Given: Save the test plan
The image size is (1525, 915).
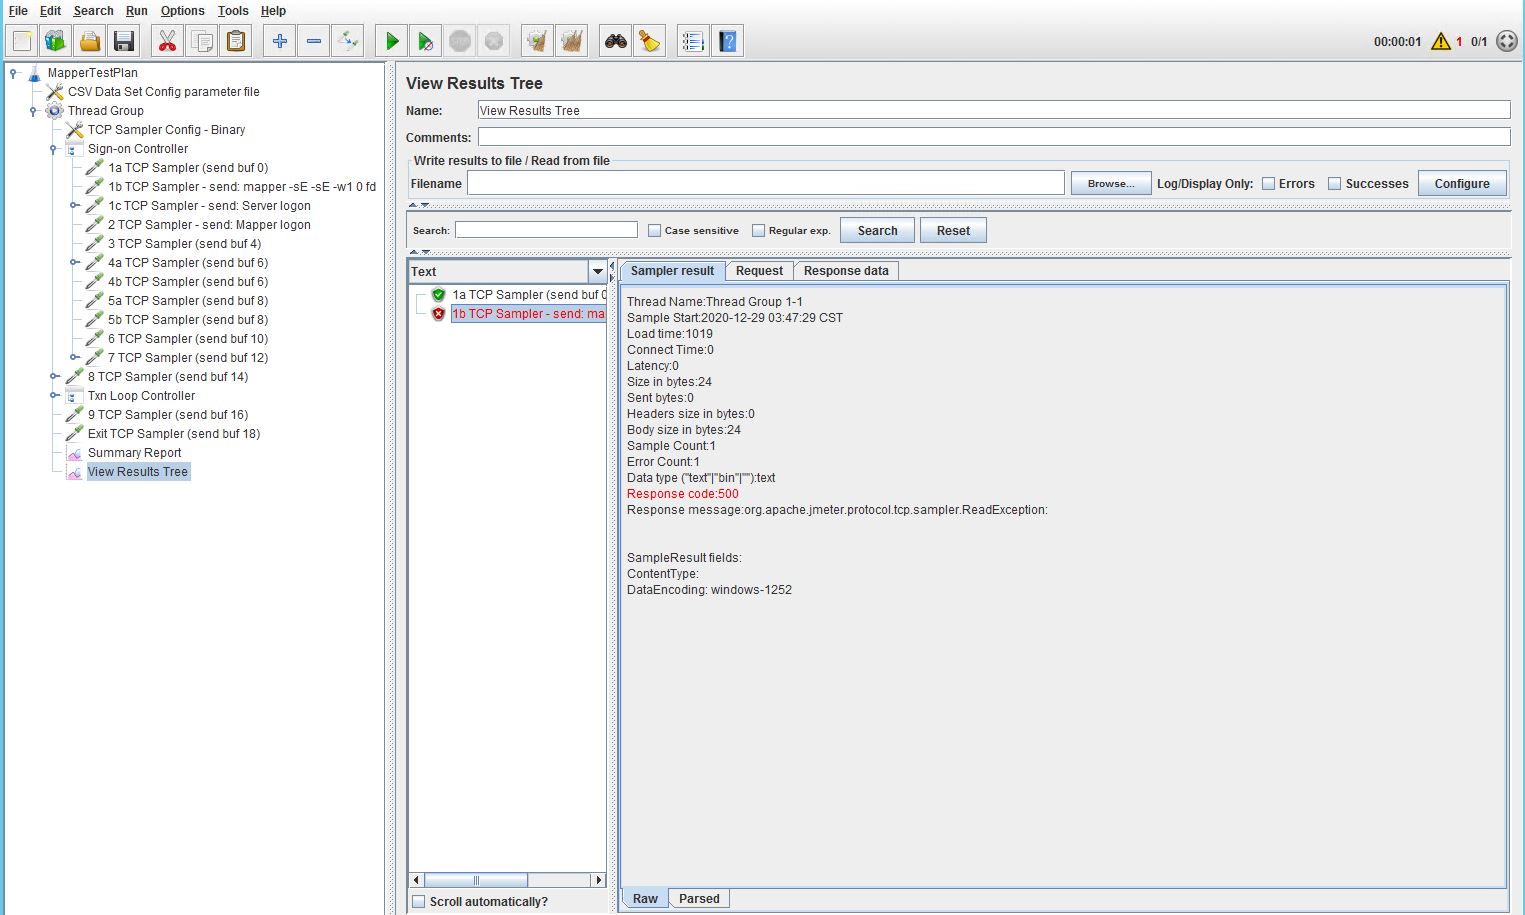Looking at the screenshot, I should 124,41.
